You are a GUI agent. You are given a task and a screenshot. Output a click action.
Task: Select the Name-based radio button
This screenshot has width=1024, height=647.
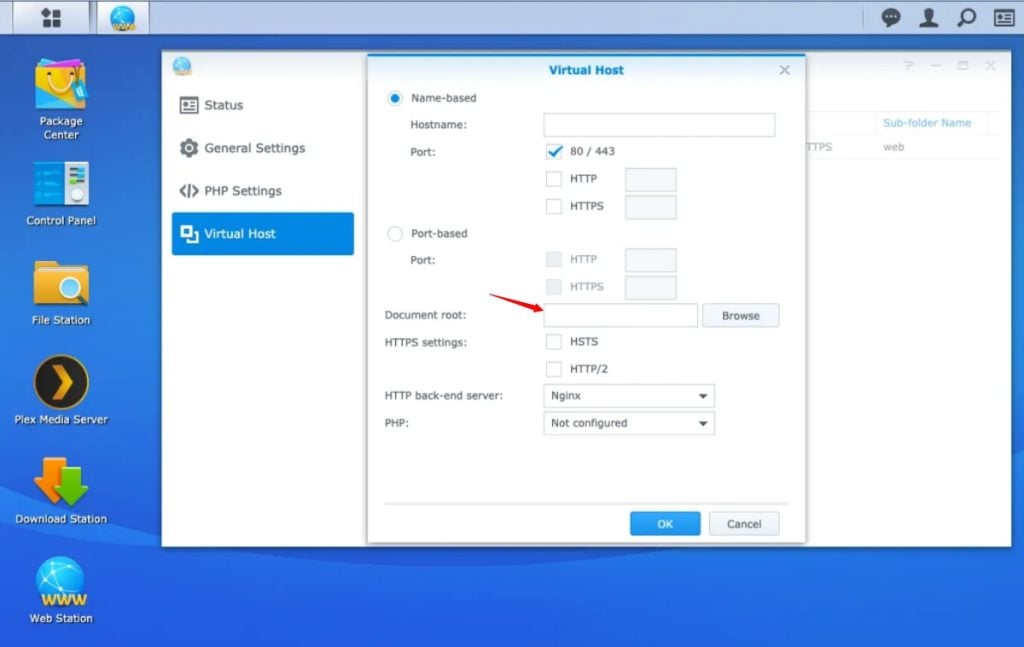[394, 98]
